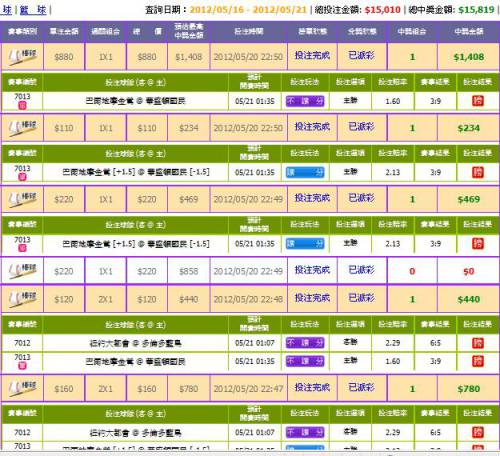
Task: Click the 投注完成 status in the $880 row
Action: [312, 55]
